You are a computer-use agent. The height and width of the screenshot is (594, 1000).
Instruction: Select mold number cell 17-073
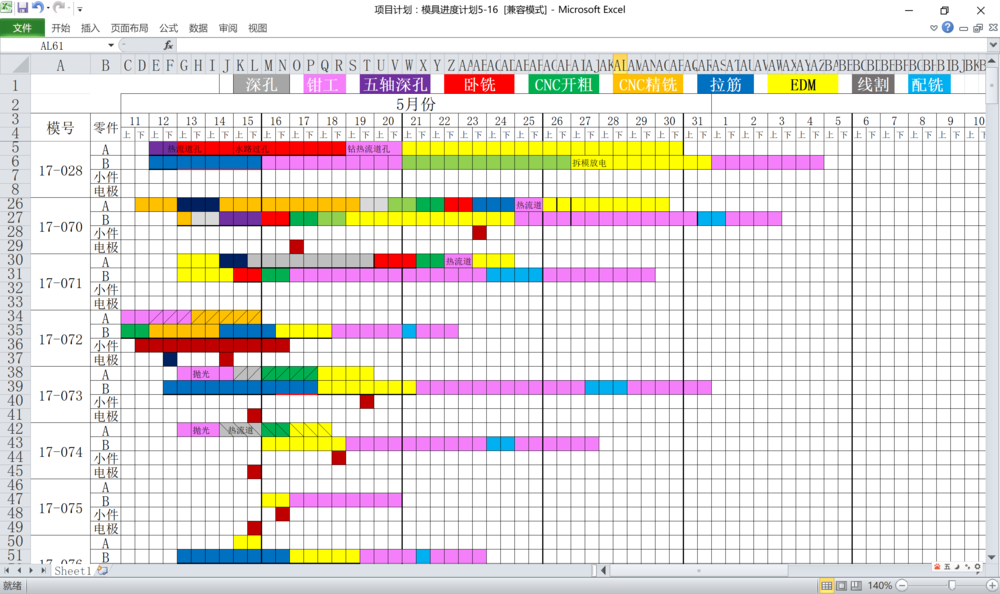coord(61,395)
